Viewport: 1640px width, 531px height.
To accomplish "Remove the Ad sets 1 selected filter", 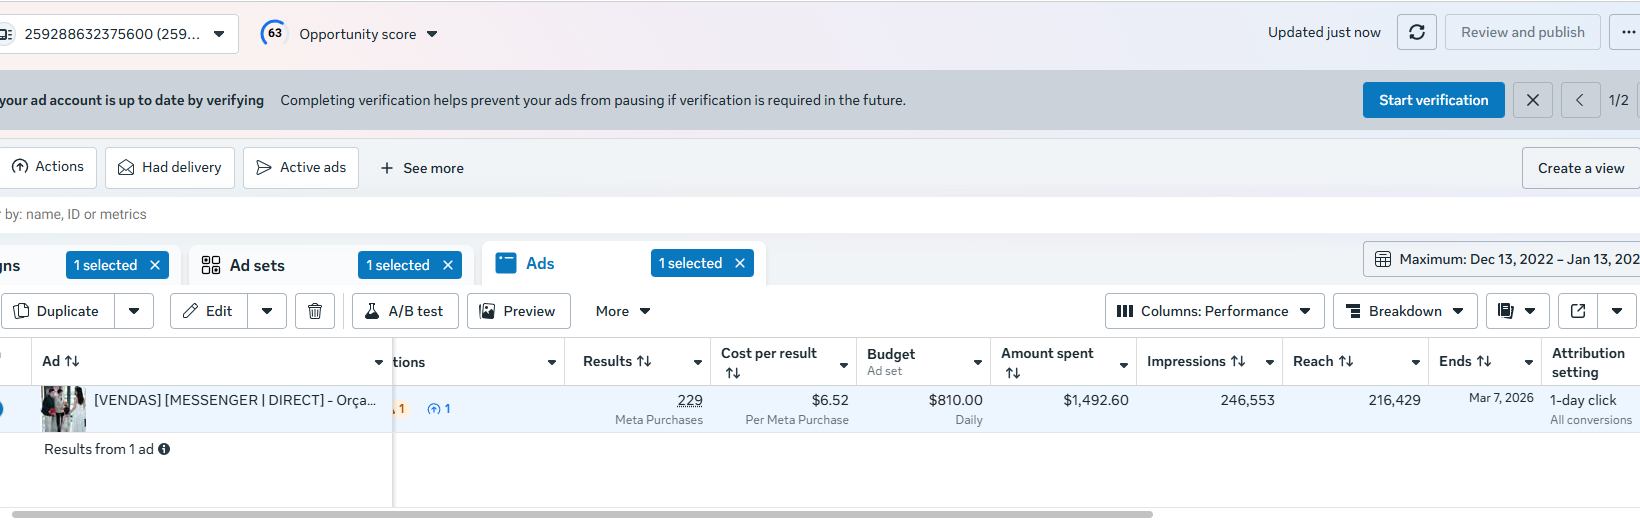I will 448,265.
